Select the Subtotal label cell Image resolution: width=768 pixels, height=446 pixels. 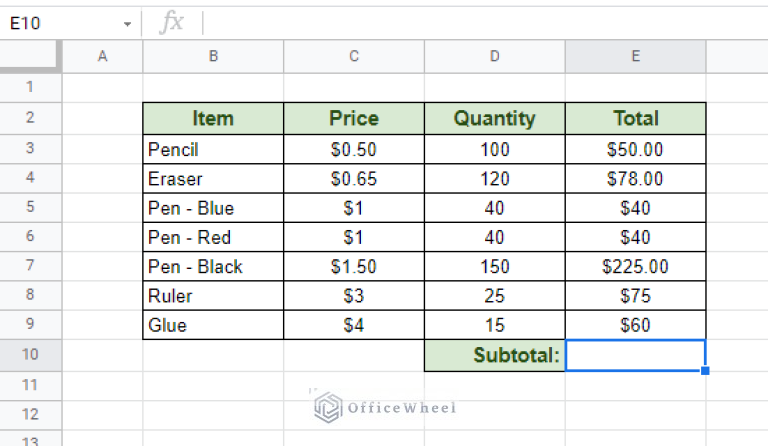[x=495, y=355]
